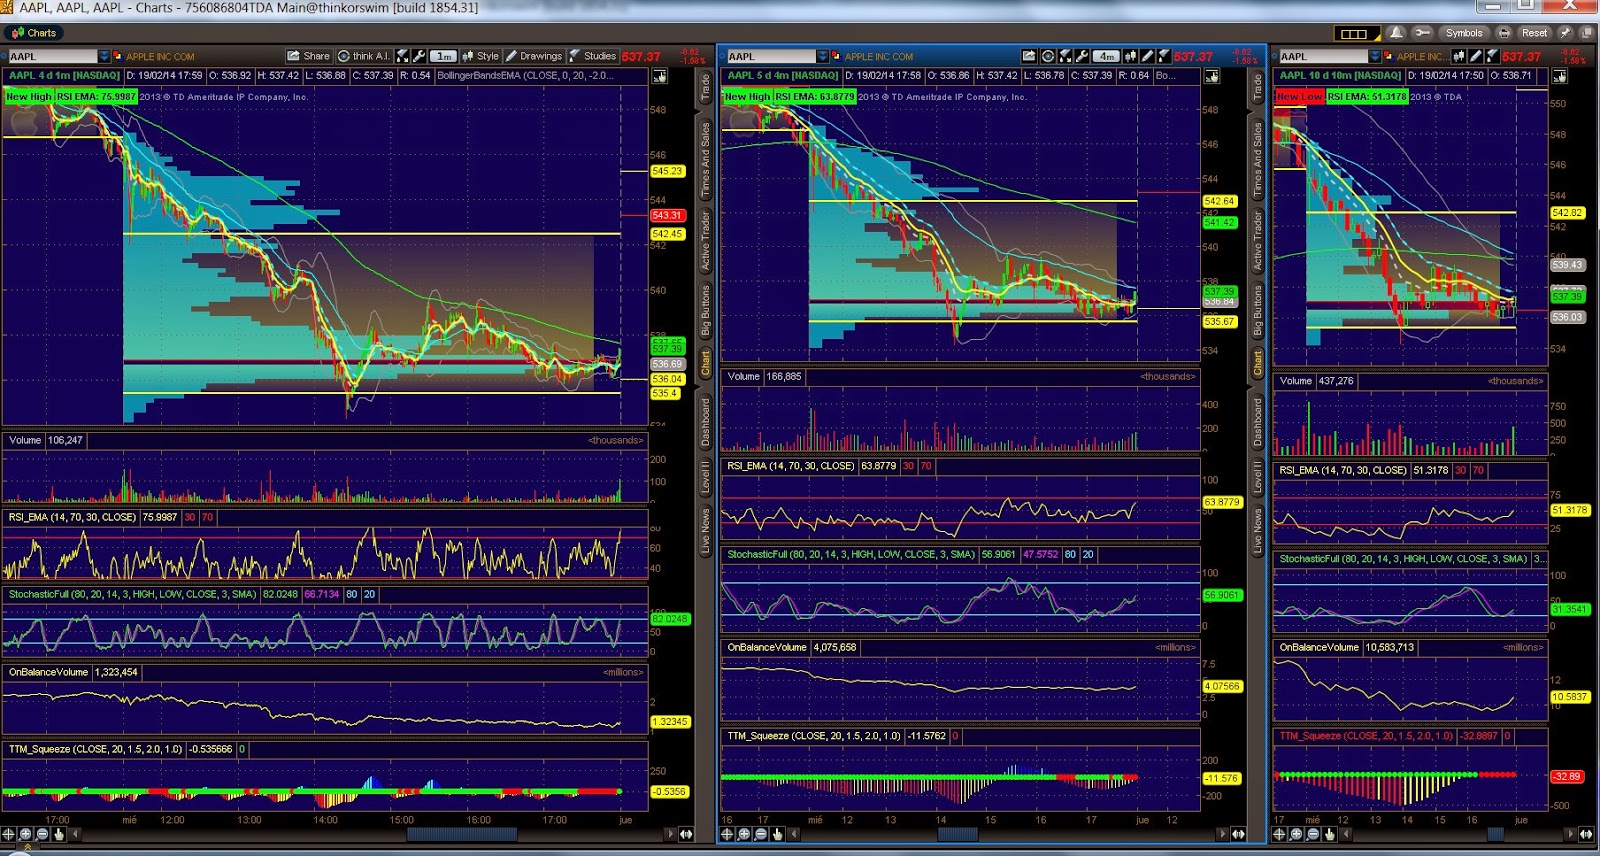
Task: Click link color icon in middle chart
Action: coord(836,56)
